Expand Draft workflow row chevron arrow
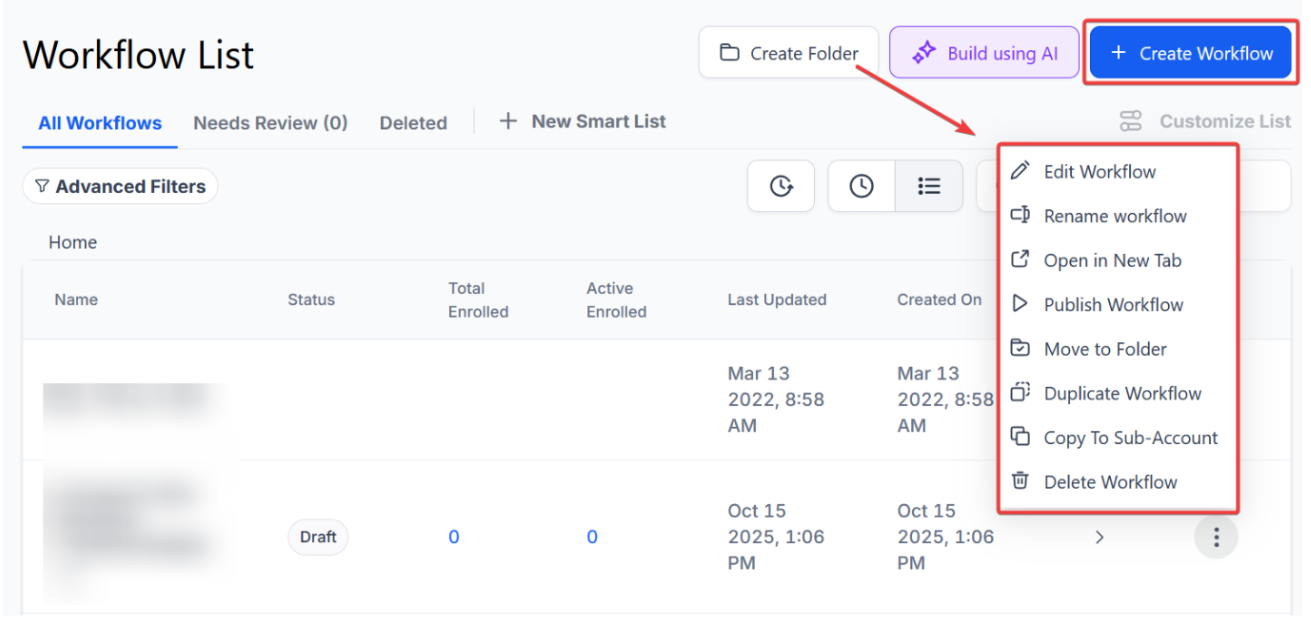 tap(1099, 537)
